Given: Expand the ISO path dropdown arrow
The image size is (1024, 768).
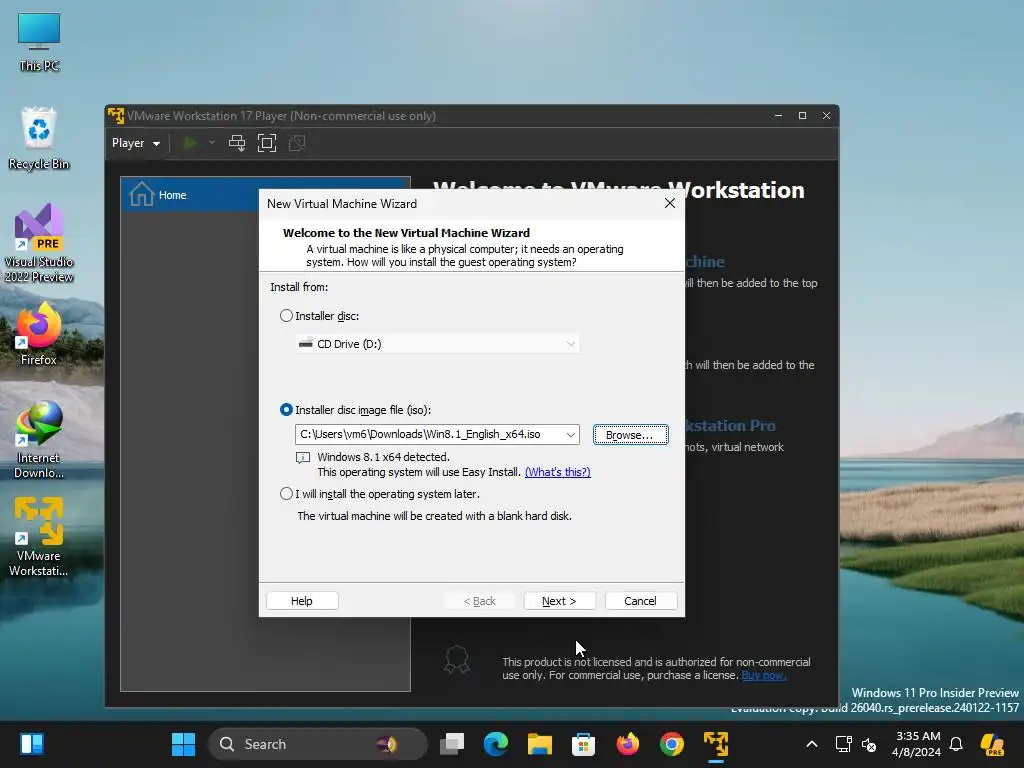Looking at the screenshot, I should tap(571, 434).
